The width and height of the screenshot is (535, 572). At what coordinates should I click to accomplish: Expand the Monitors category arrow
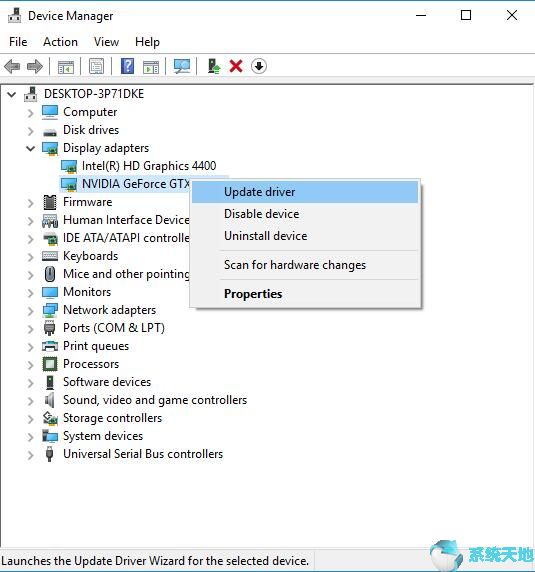(31, 293)
